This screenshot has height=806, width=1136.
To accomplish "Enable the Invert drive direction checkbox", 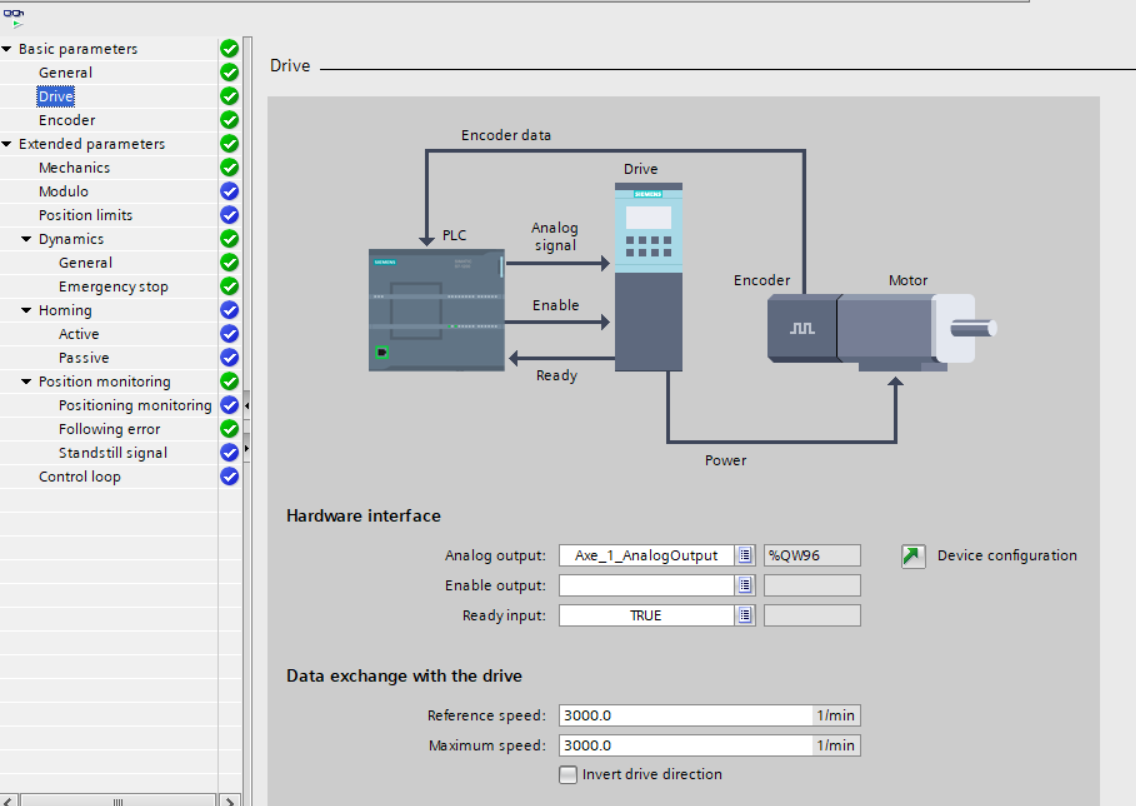I will coord(568,775).
